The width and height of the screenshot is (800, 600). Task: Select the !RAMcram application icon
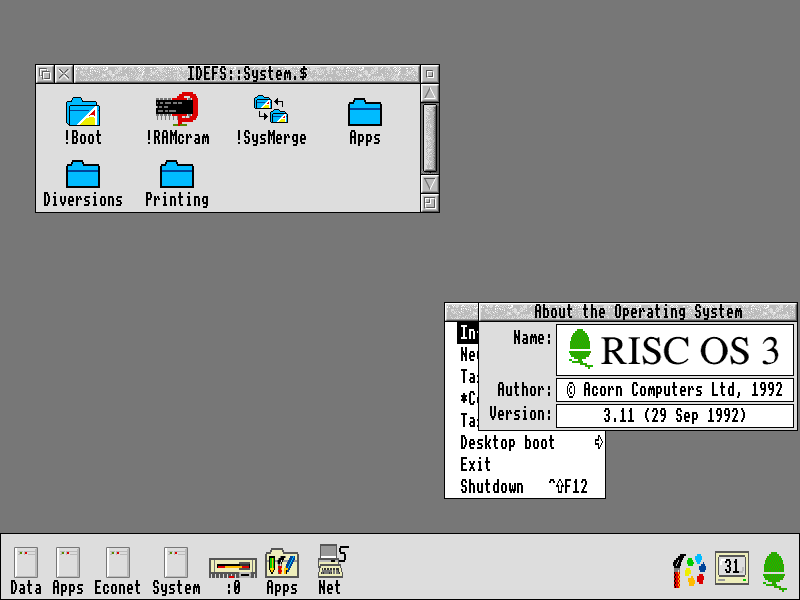(177, 118)
